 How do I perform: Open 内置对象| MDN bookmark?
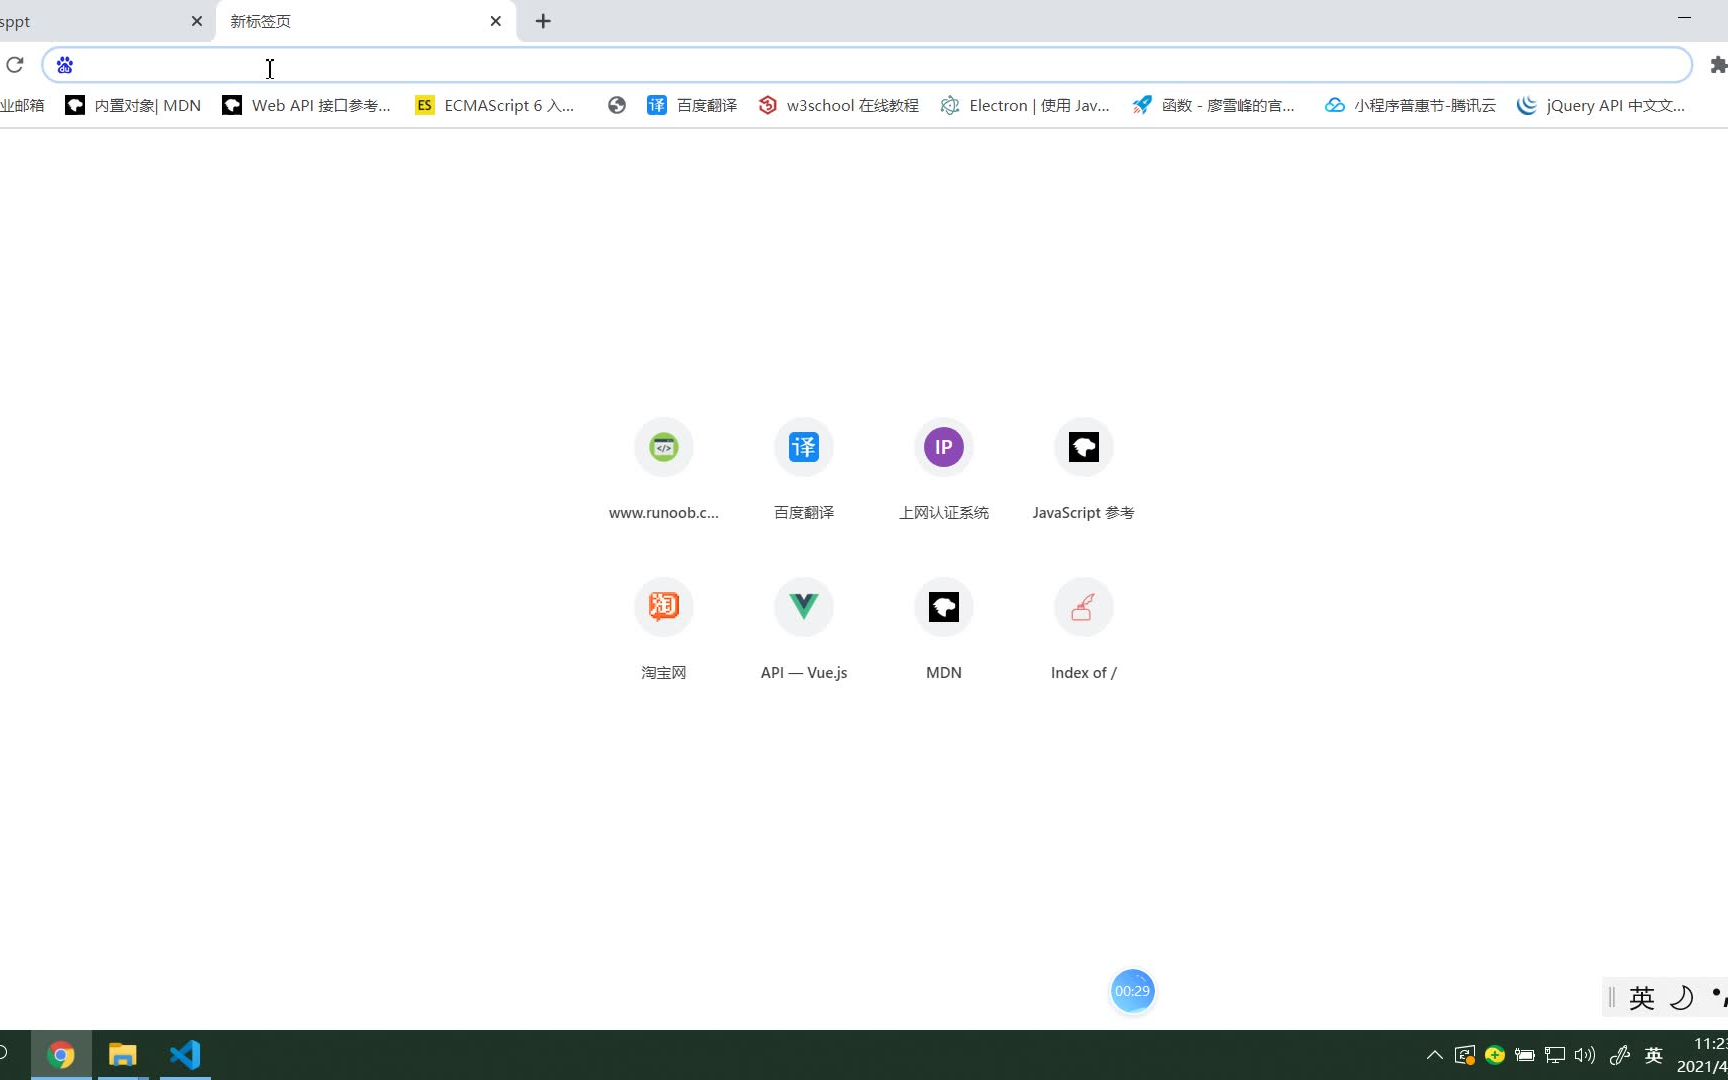click(x=133, y=105)
